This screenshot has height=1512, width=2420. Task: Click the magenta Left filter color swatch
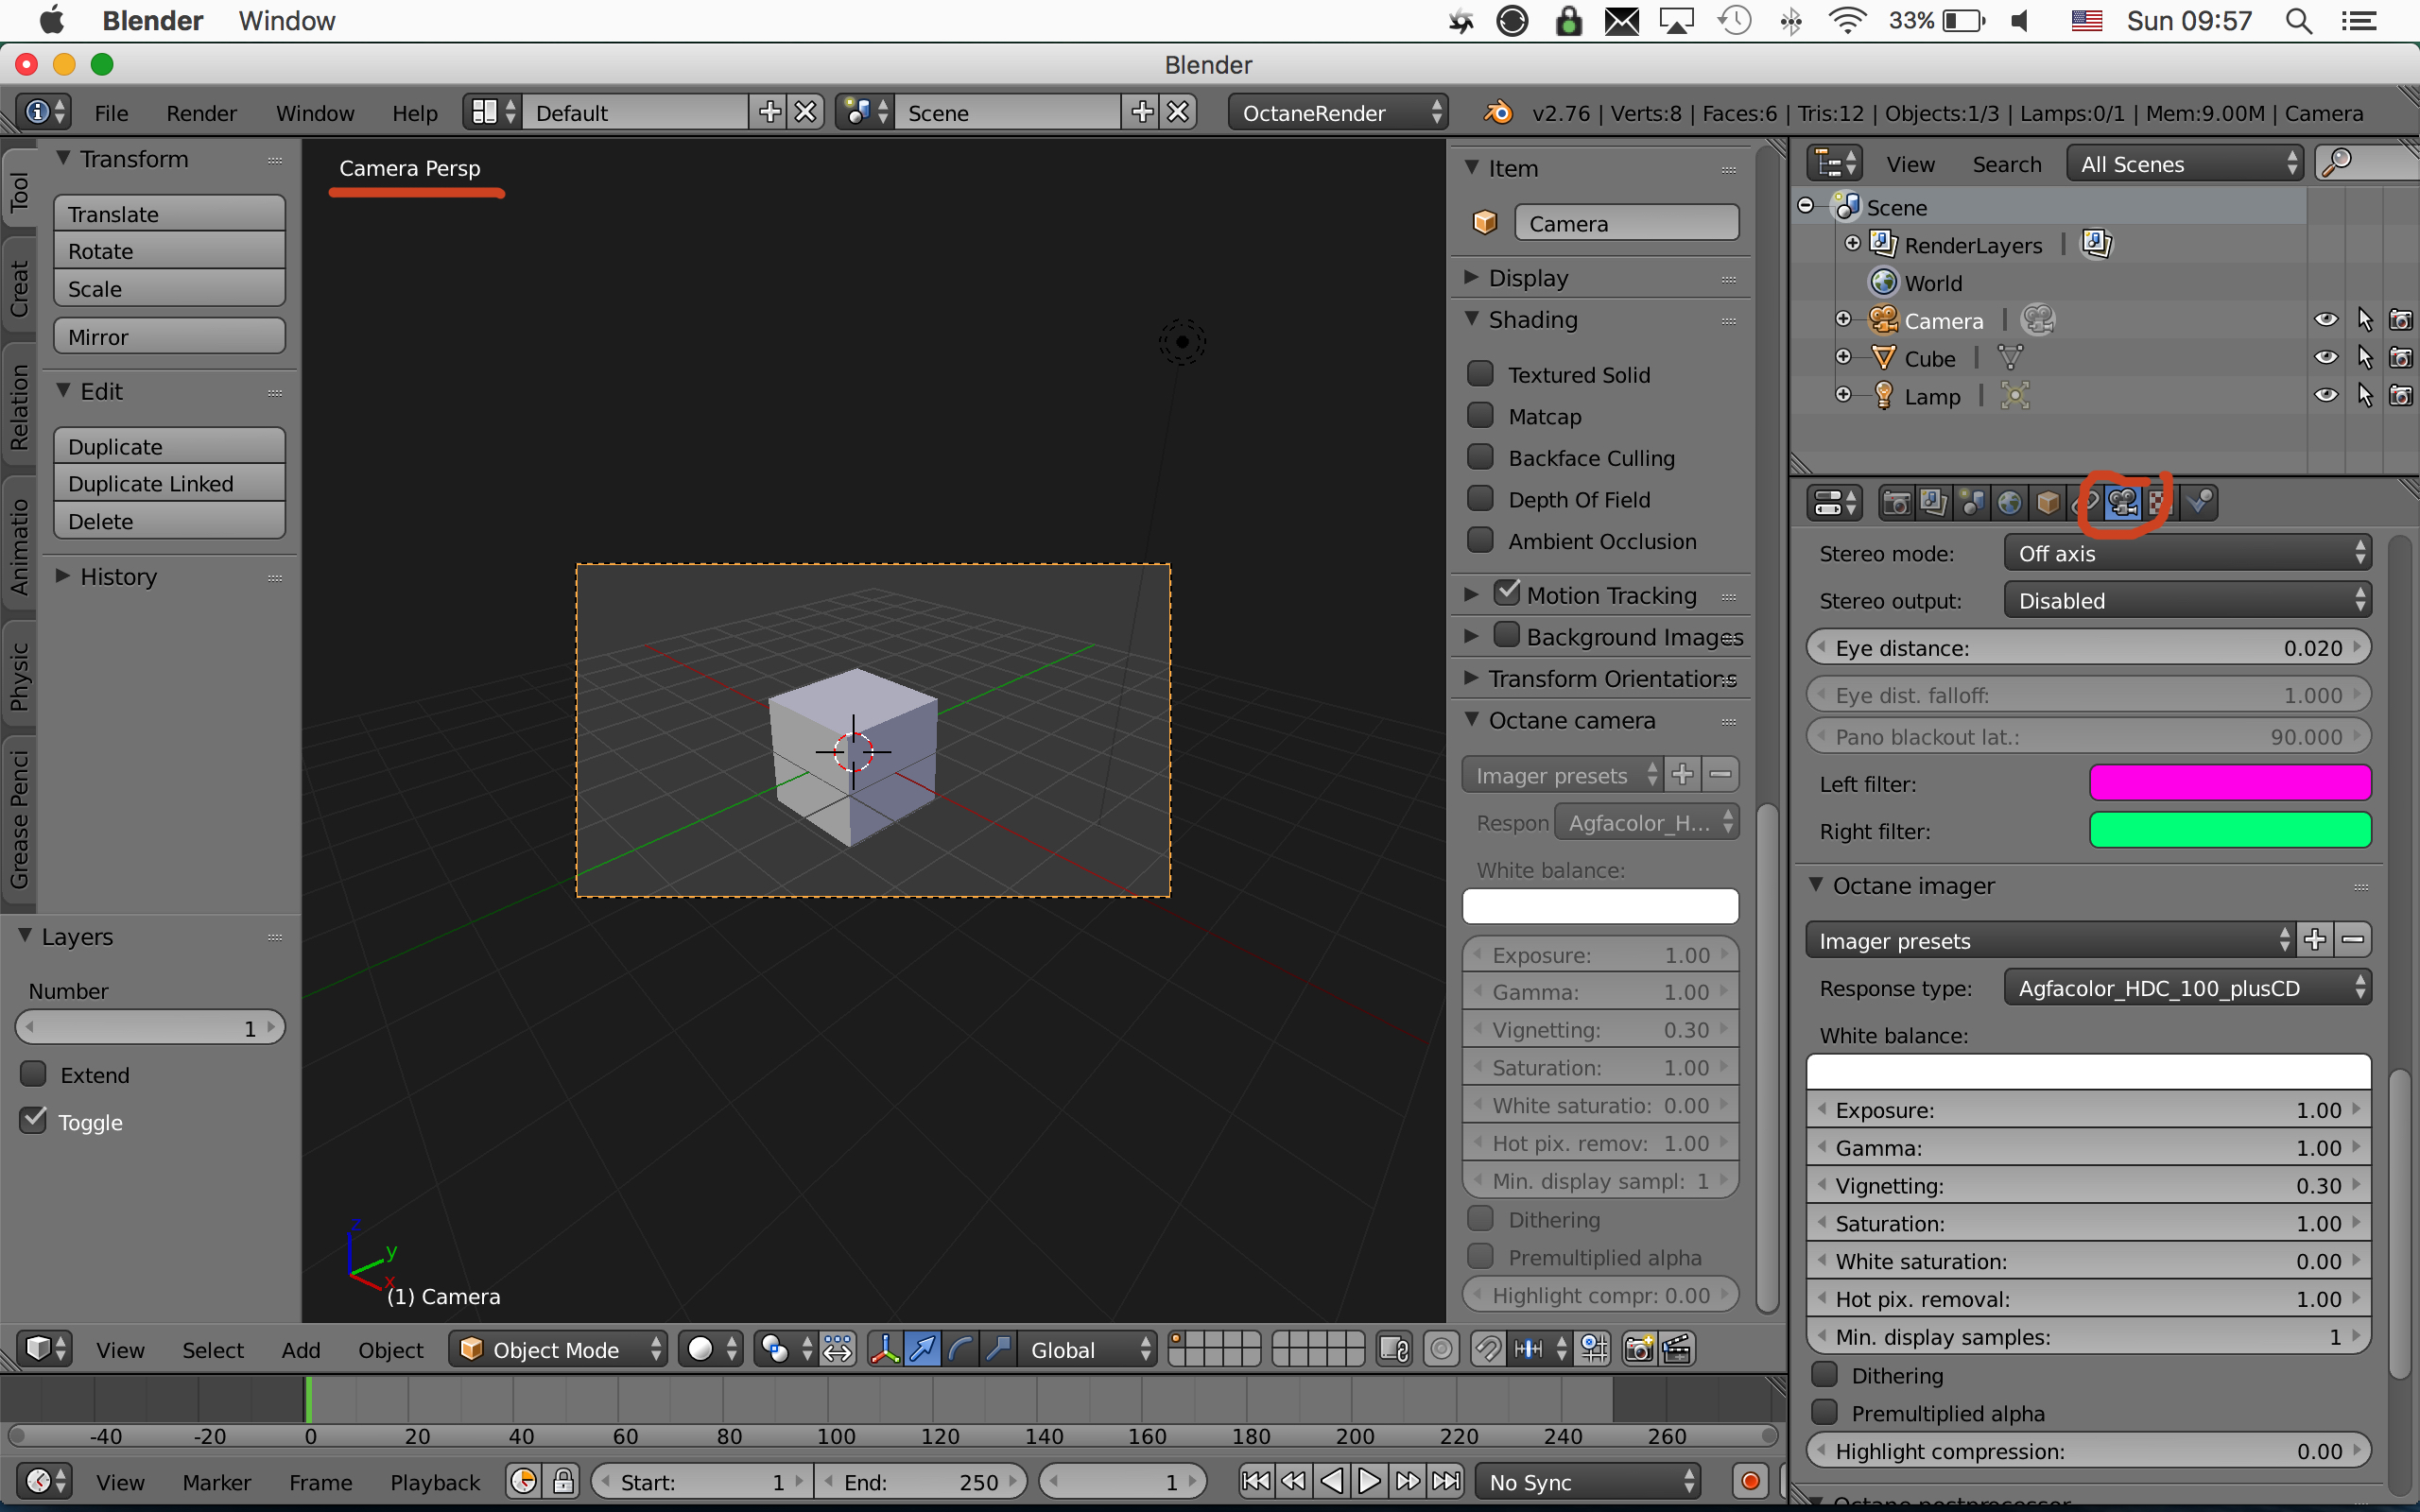[2229, 784]
